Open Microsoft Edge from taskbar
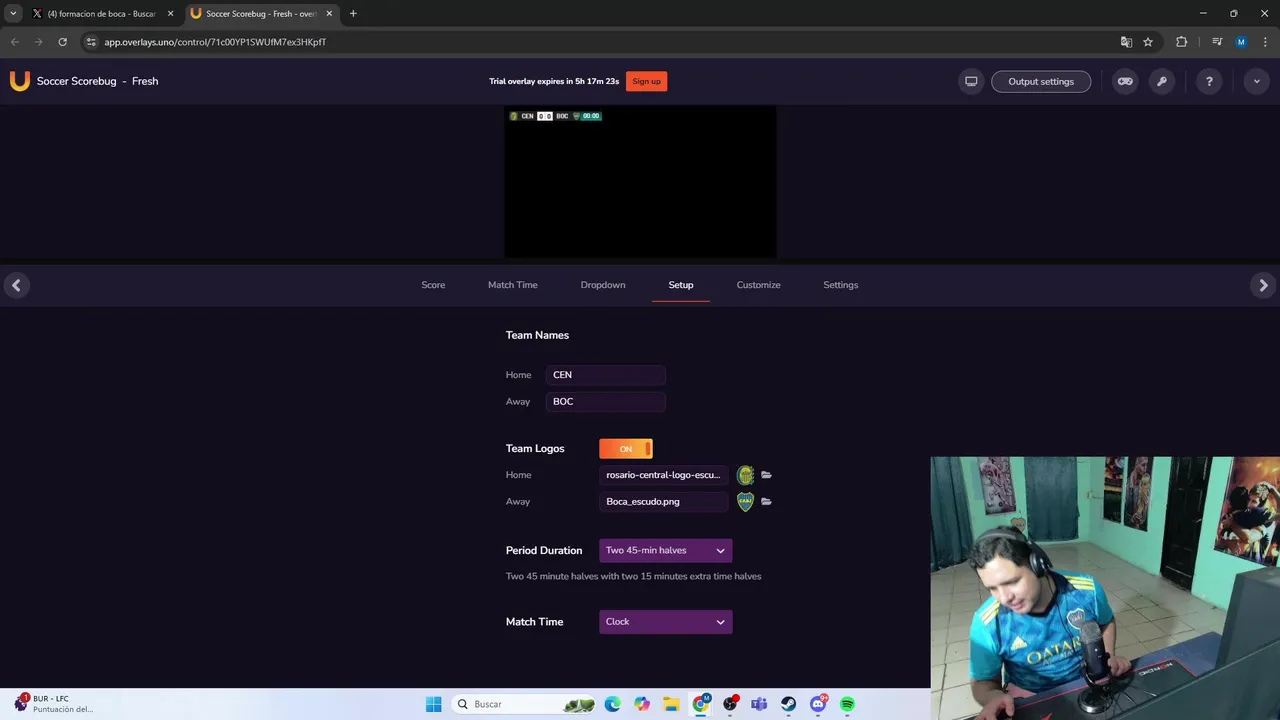The image size is (1280, 720). pos(612,704)
